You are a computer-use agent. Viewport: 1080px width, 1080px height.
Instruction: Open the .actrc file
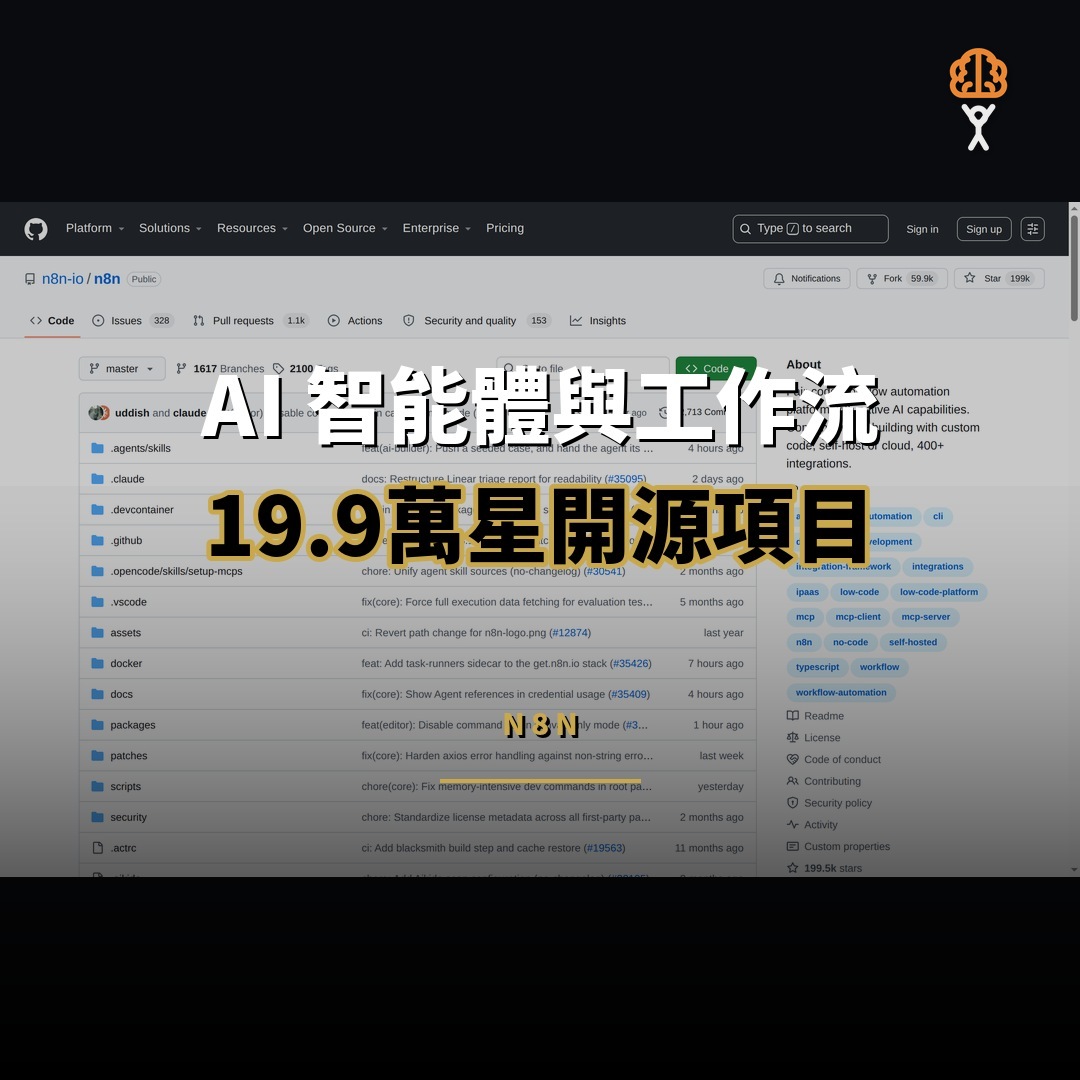click(x=123, y=849)
